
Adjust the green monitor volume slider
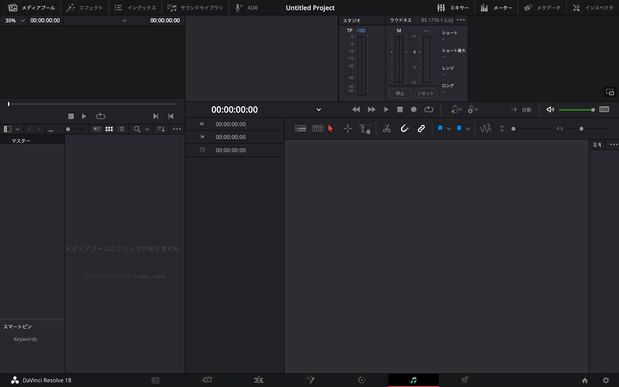(577, 110)
